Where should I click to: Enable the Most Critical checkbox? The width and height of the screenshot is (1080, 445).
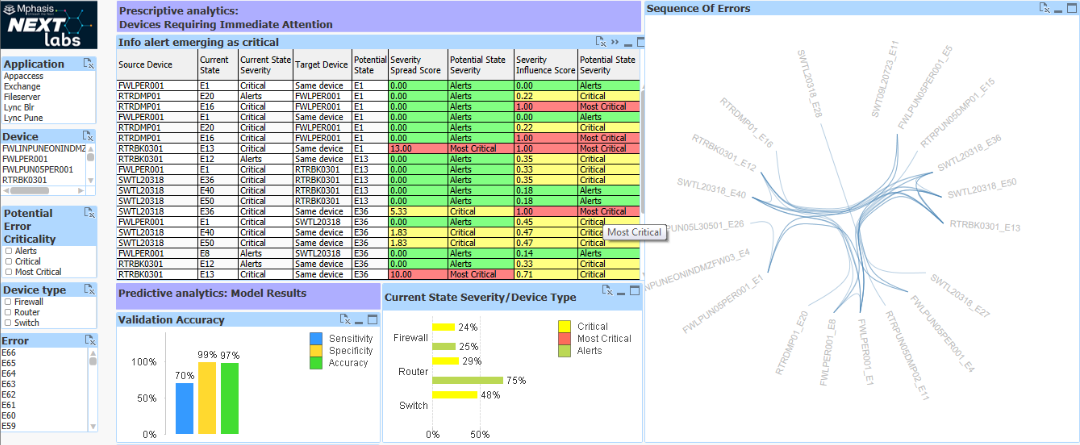[x=8, y=271]
